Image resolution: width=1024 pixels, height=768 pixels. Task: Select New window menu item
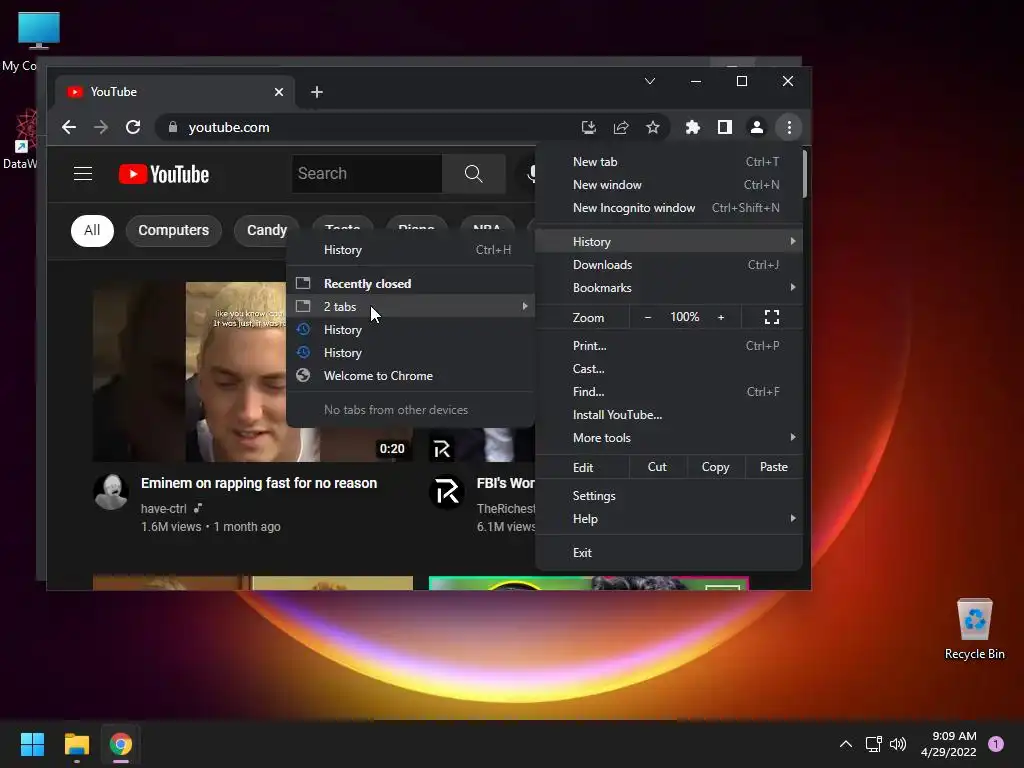pos(669,185)
